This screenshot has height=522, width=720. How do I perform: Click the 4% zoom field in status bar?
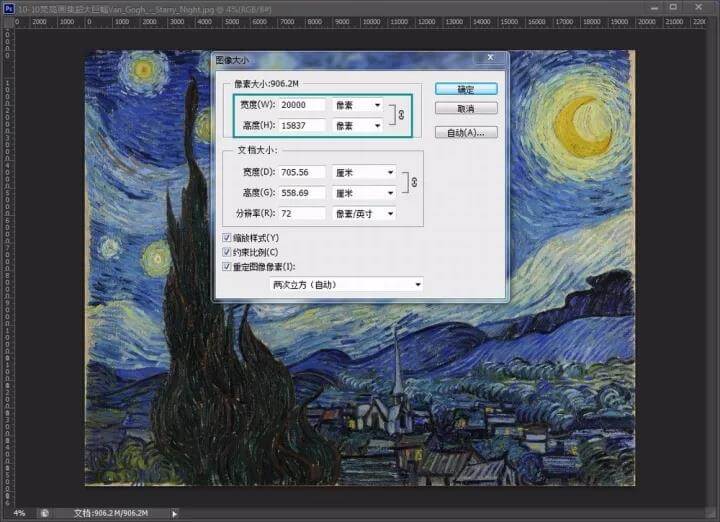pyautogui.click(x=19, y=513)
